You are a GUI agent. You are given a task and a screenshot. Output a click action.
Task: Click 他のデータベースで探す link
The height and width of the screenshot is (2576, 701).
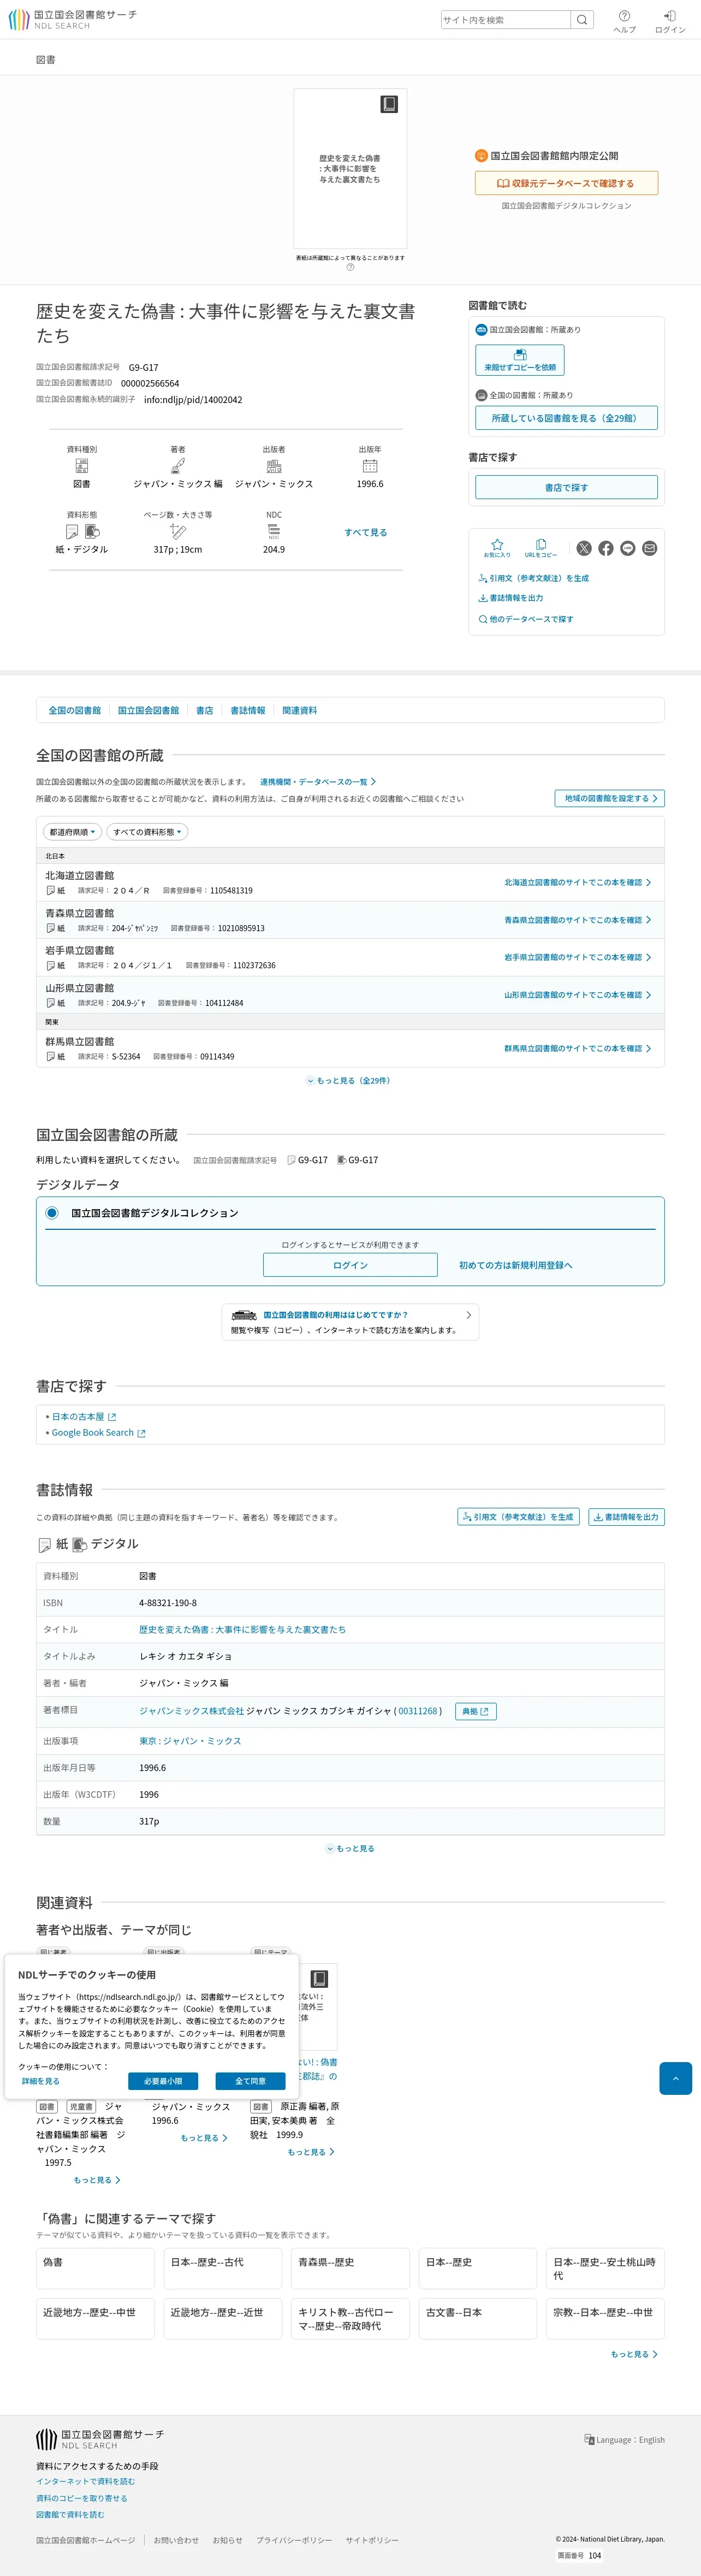[x=526, y=619]
